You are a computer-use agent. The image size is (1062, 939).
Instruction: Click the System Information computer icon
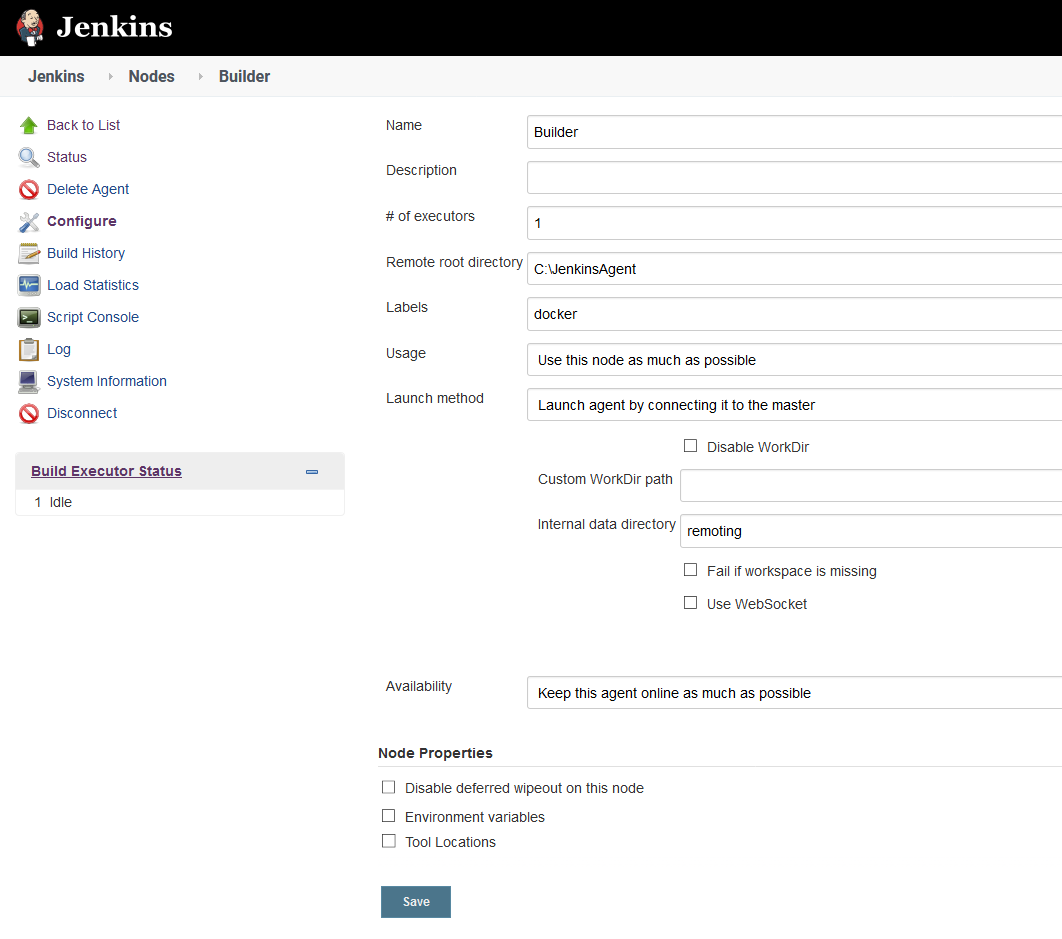(29, 381)
